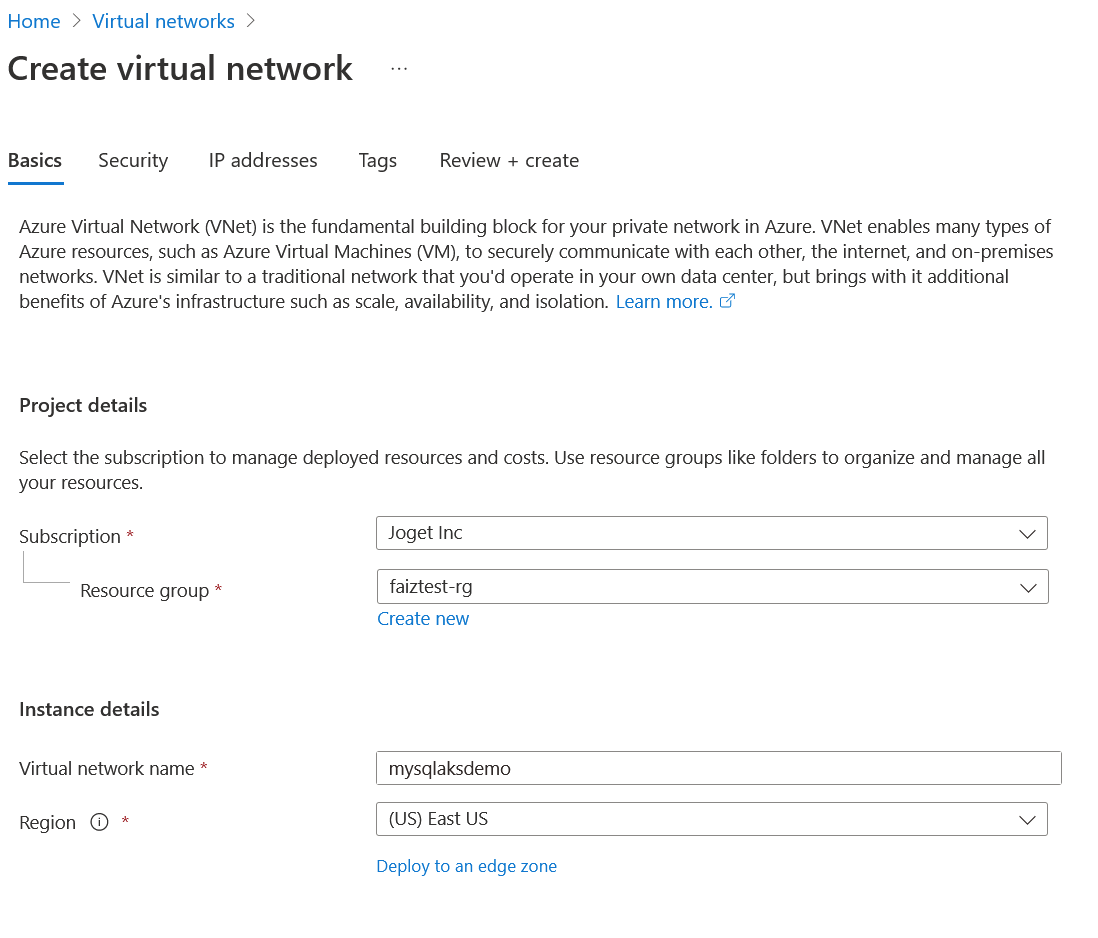The height and width of the screenshot is (938, 1098).
Task: Click the chevron arrow in Region field
Action: (x=1027, y=820)
